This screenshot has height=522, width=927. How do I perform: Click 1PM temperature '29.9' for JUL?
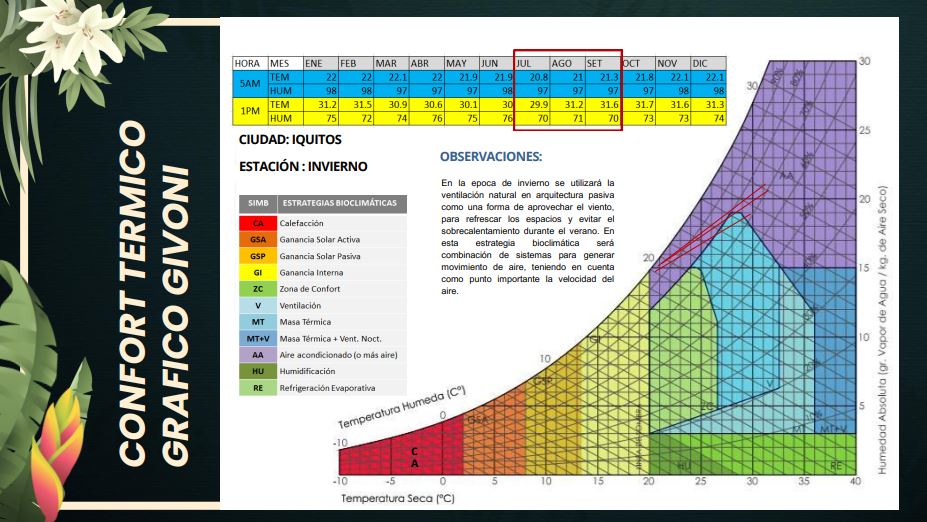pos(532,105)
